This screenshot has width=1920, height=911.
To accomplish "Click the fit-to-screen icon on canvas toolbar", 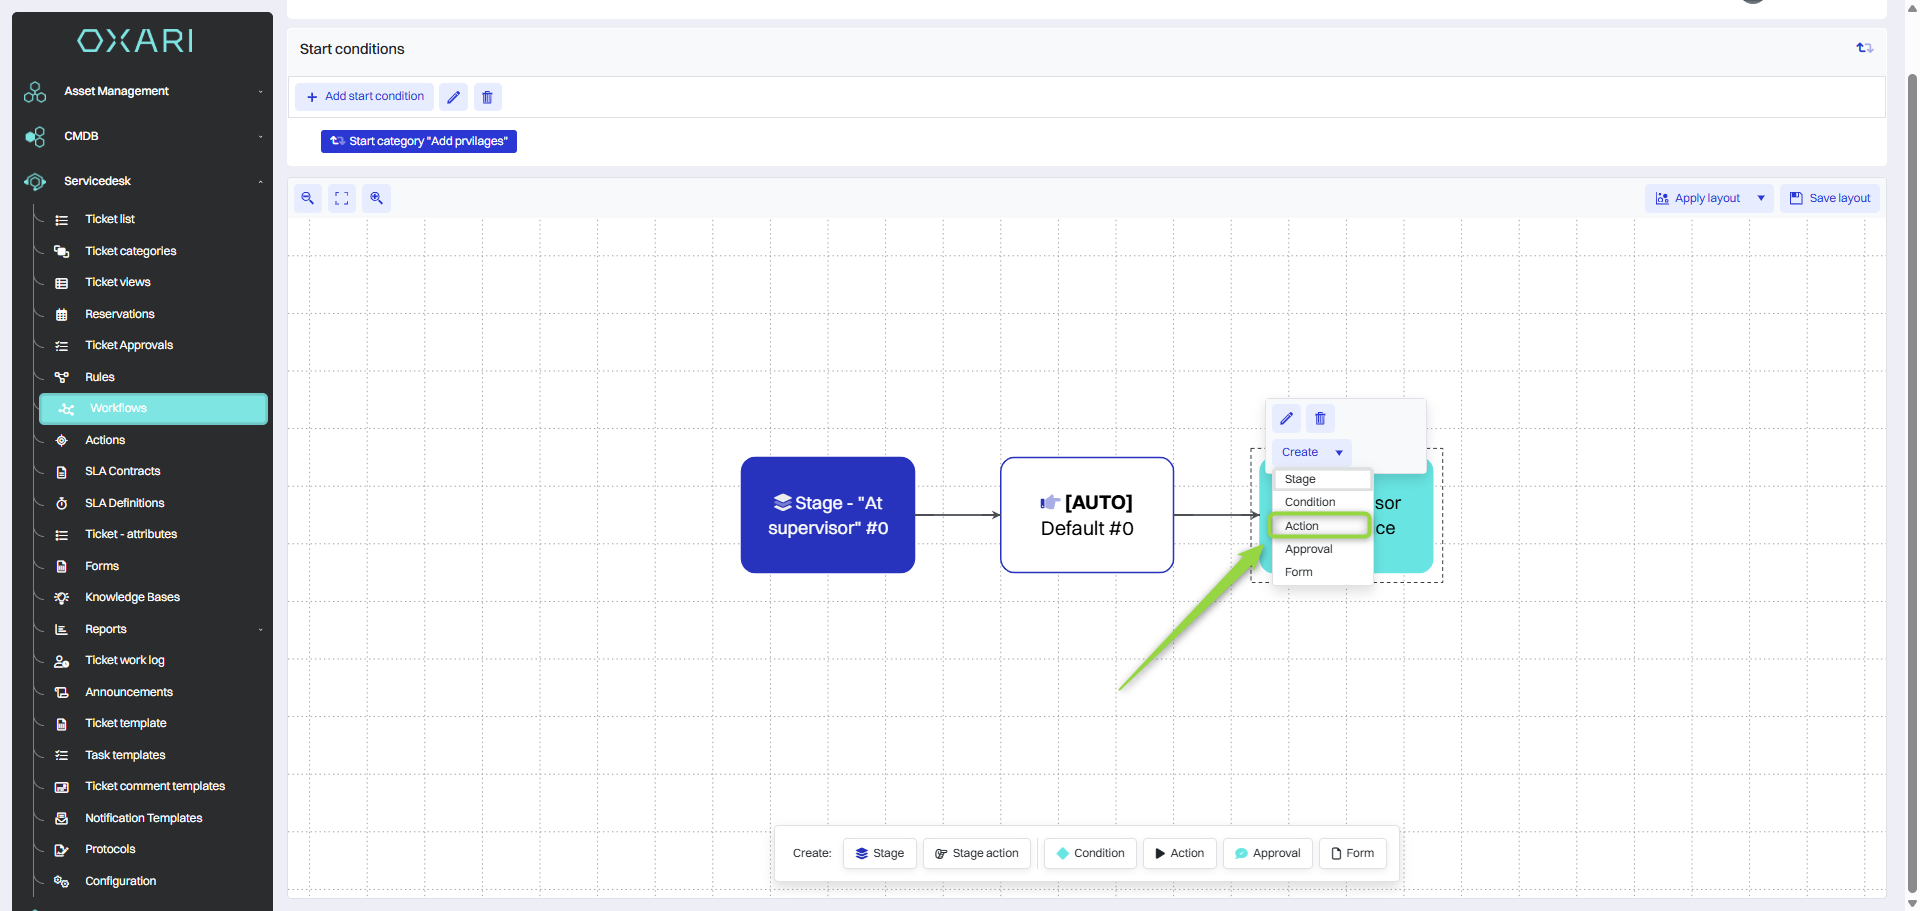I will point(342,198).
